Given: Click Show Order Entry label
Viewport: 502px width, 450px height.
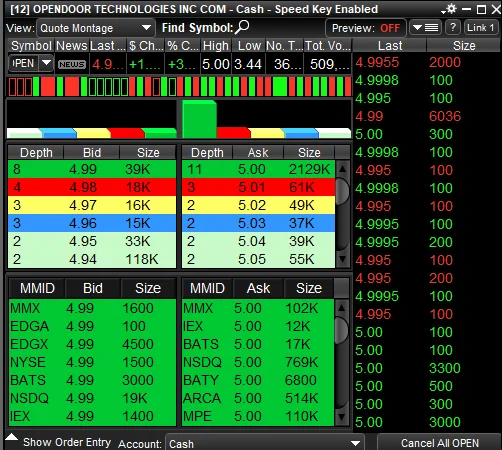Looking at the screenshot, I should pyautogui.click(x=67, y=442).
